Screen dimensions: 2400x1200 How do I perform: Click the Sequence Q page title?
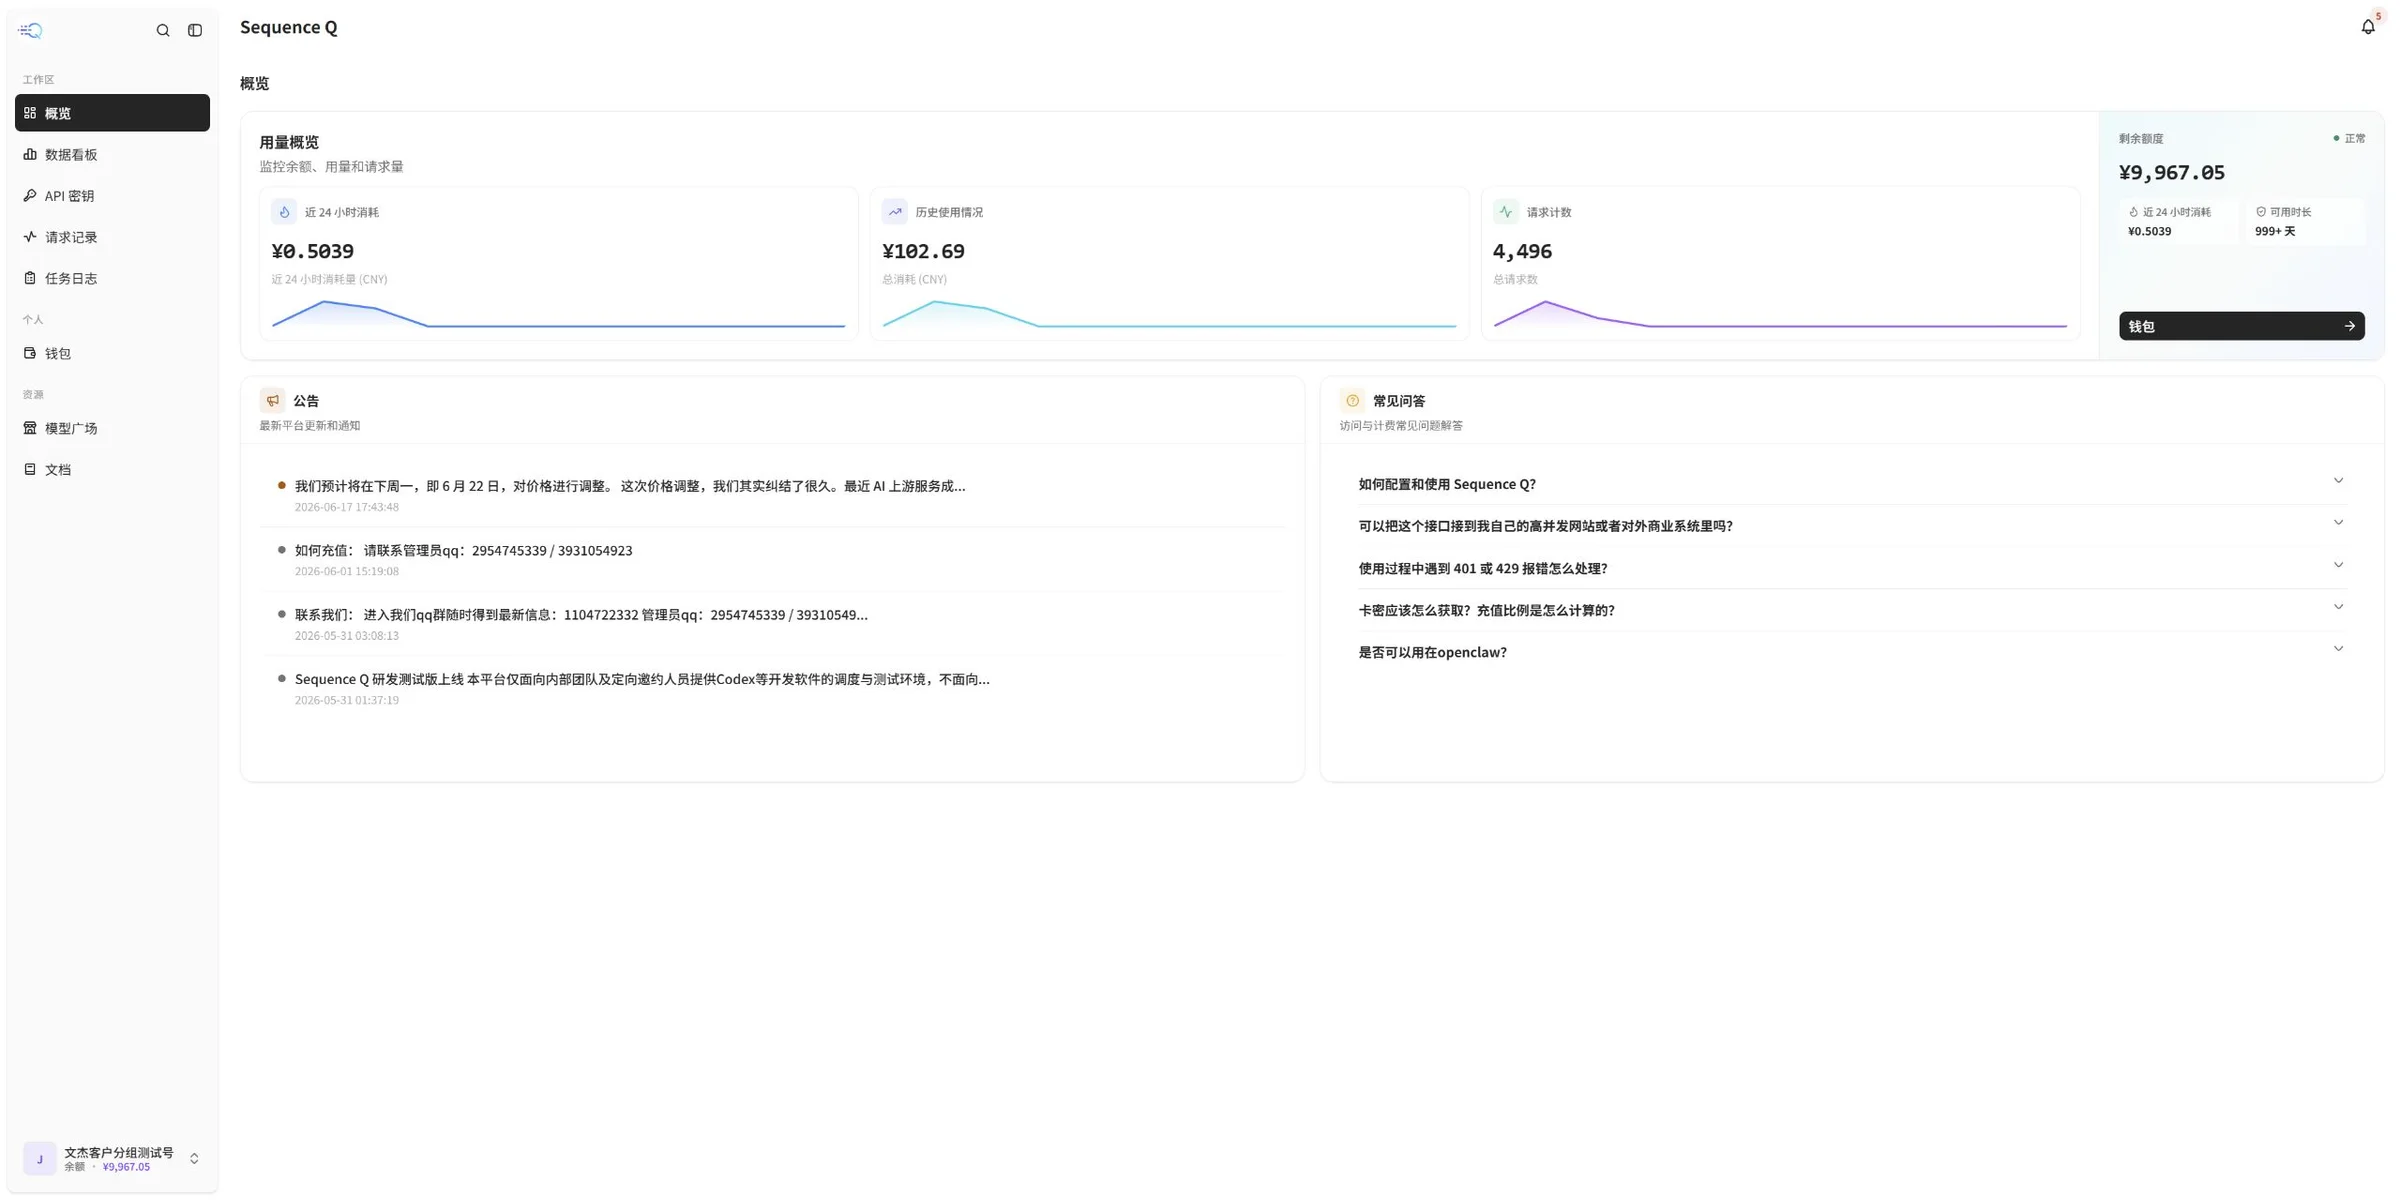[289, 28]
